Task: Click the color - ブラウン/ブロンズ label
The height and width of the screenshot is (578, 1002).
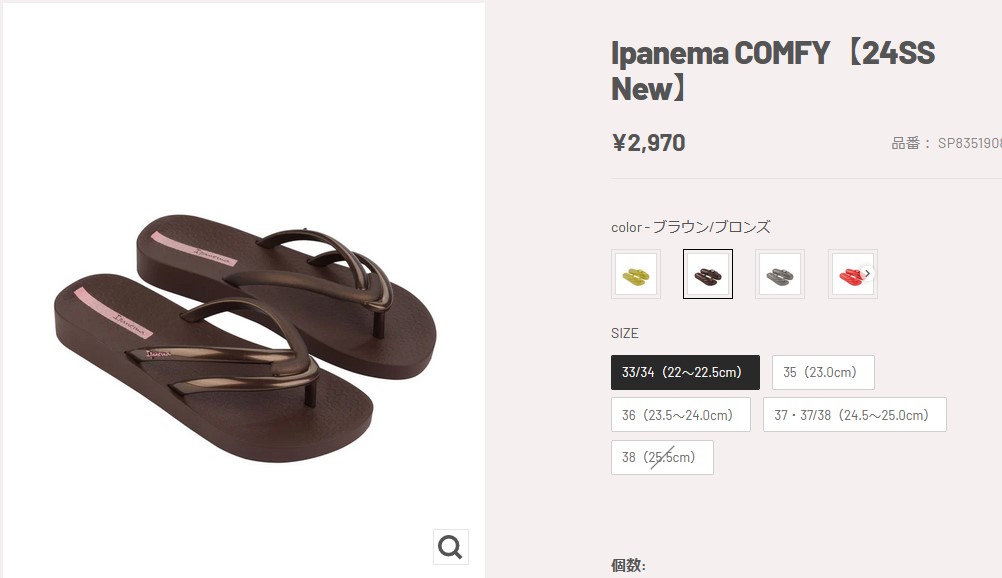Action: (x=690, y=227)
